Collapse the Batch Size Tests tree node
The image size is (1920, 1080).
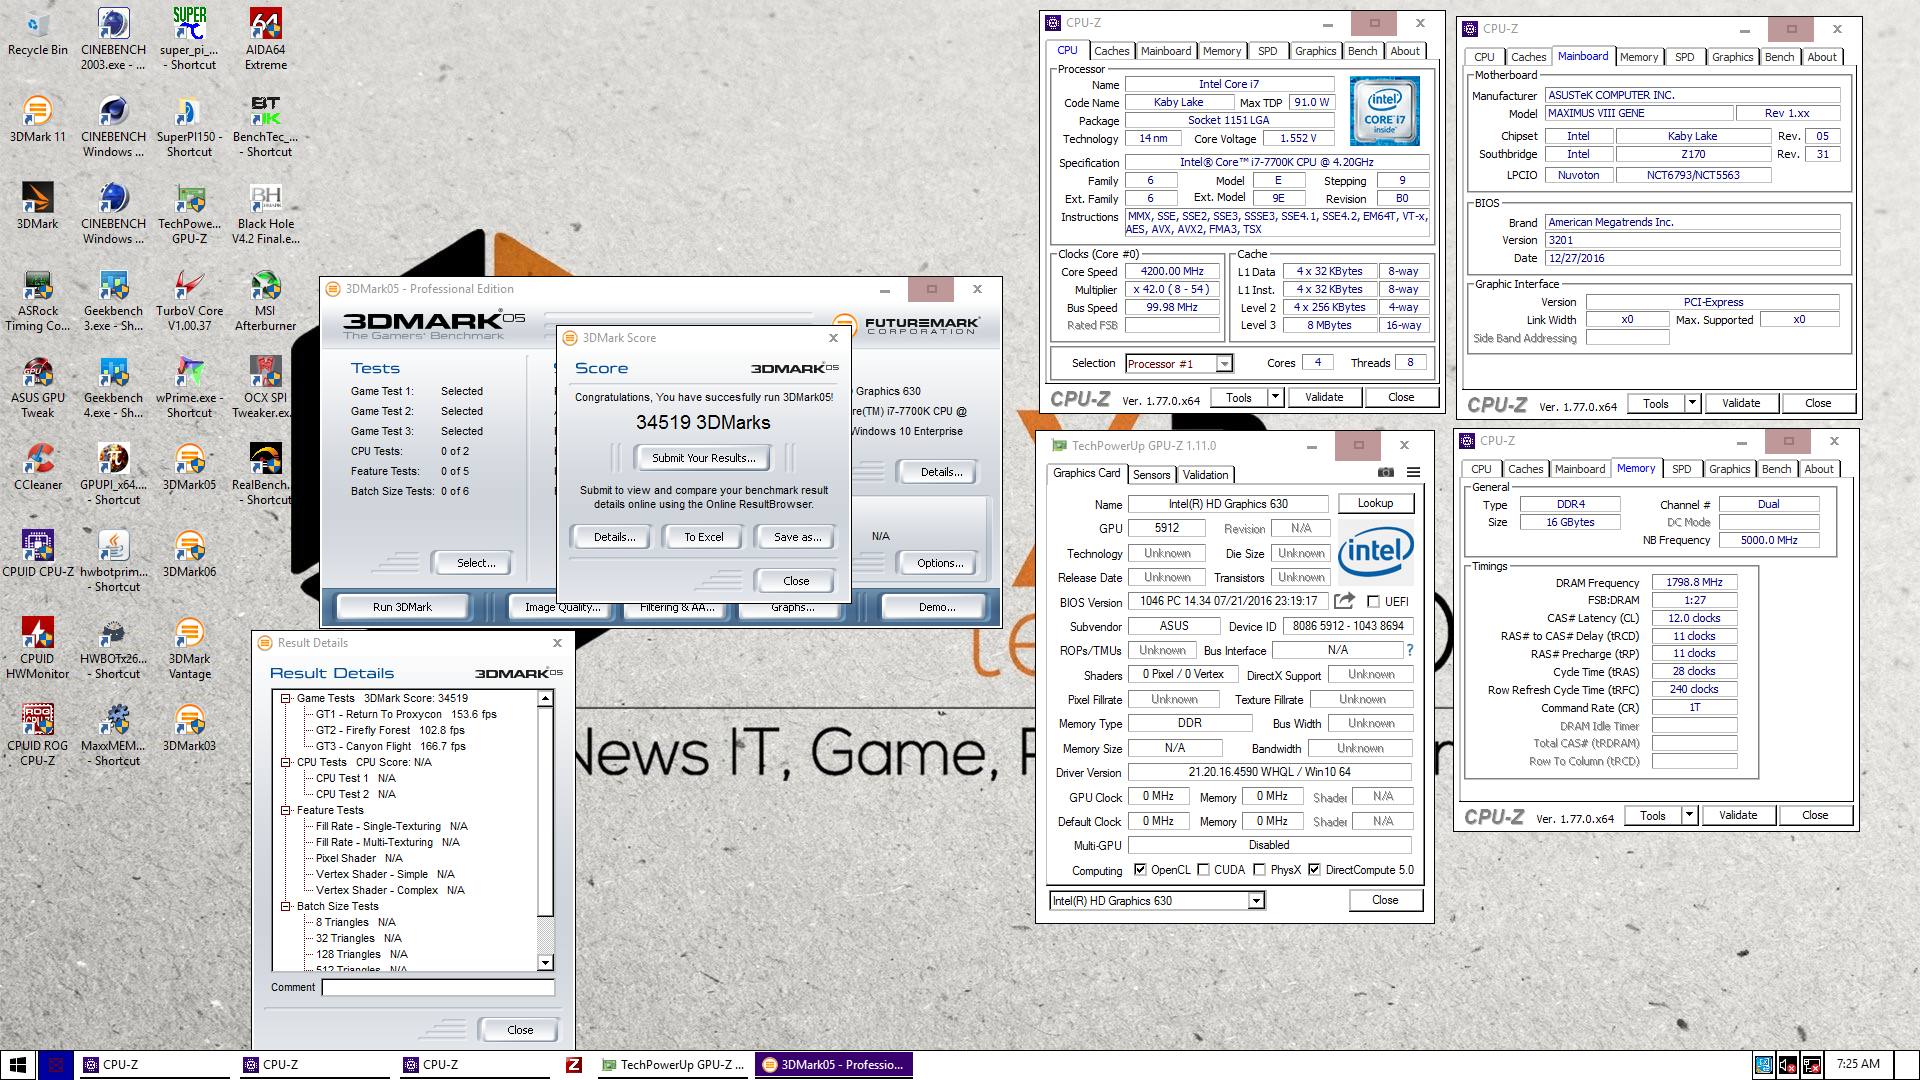pyautogui.click(x=285, y=907)
